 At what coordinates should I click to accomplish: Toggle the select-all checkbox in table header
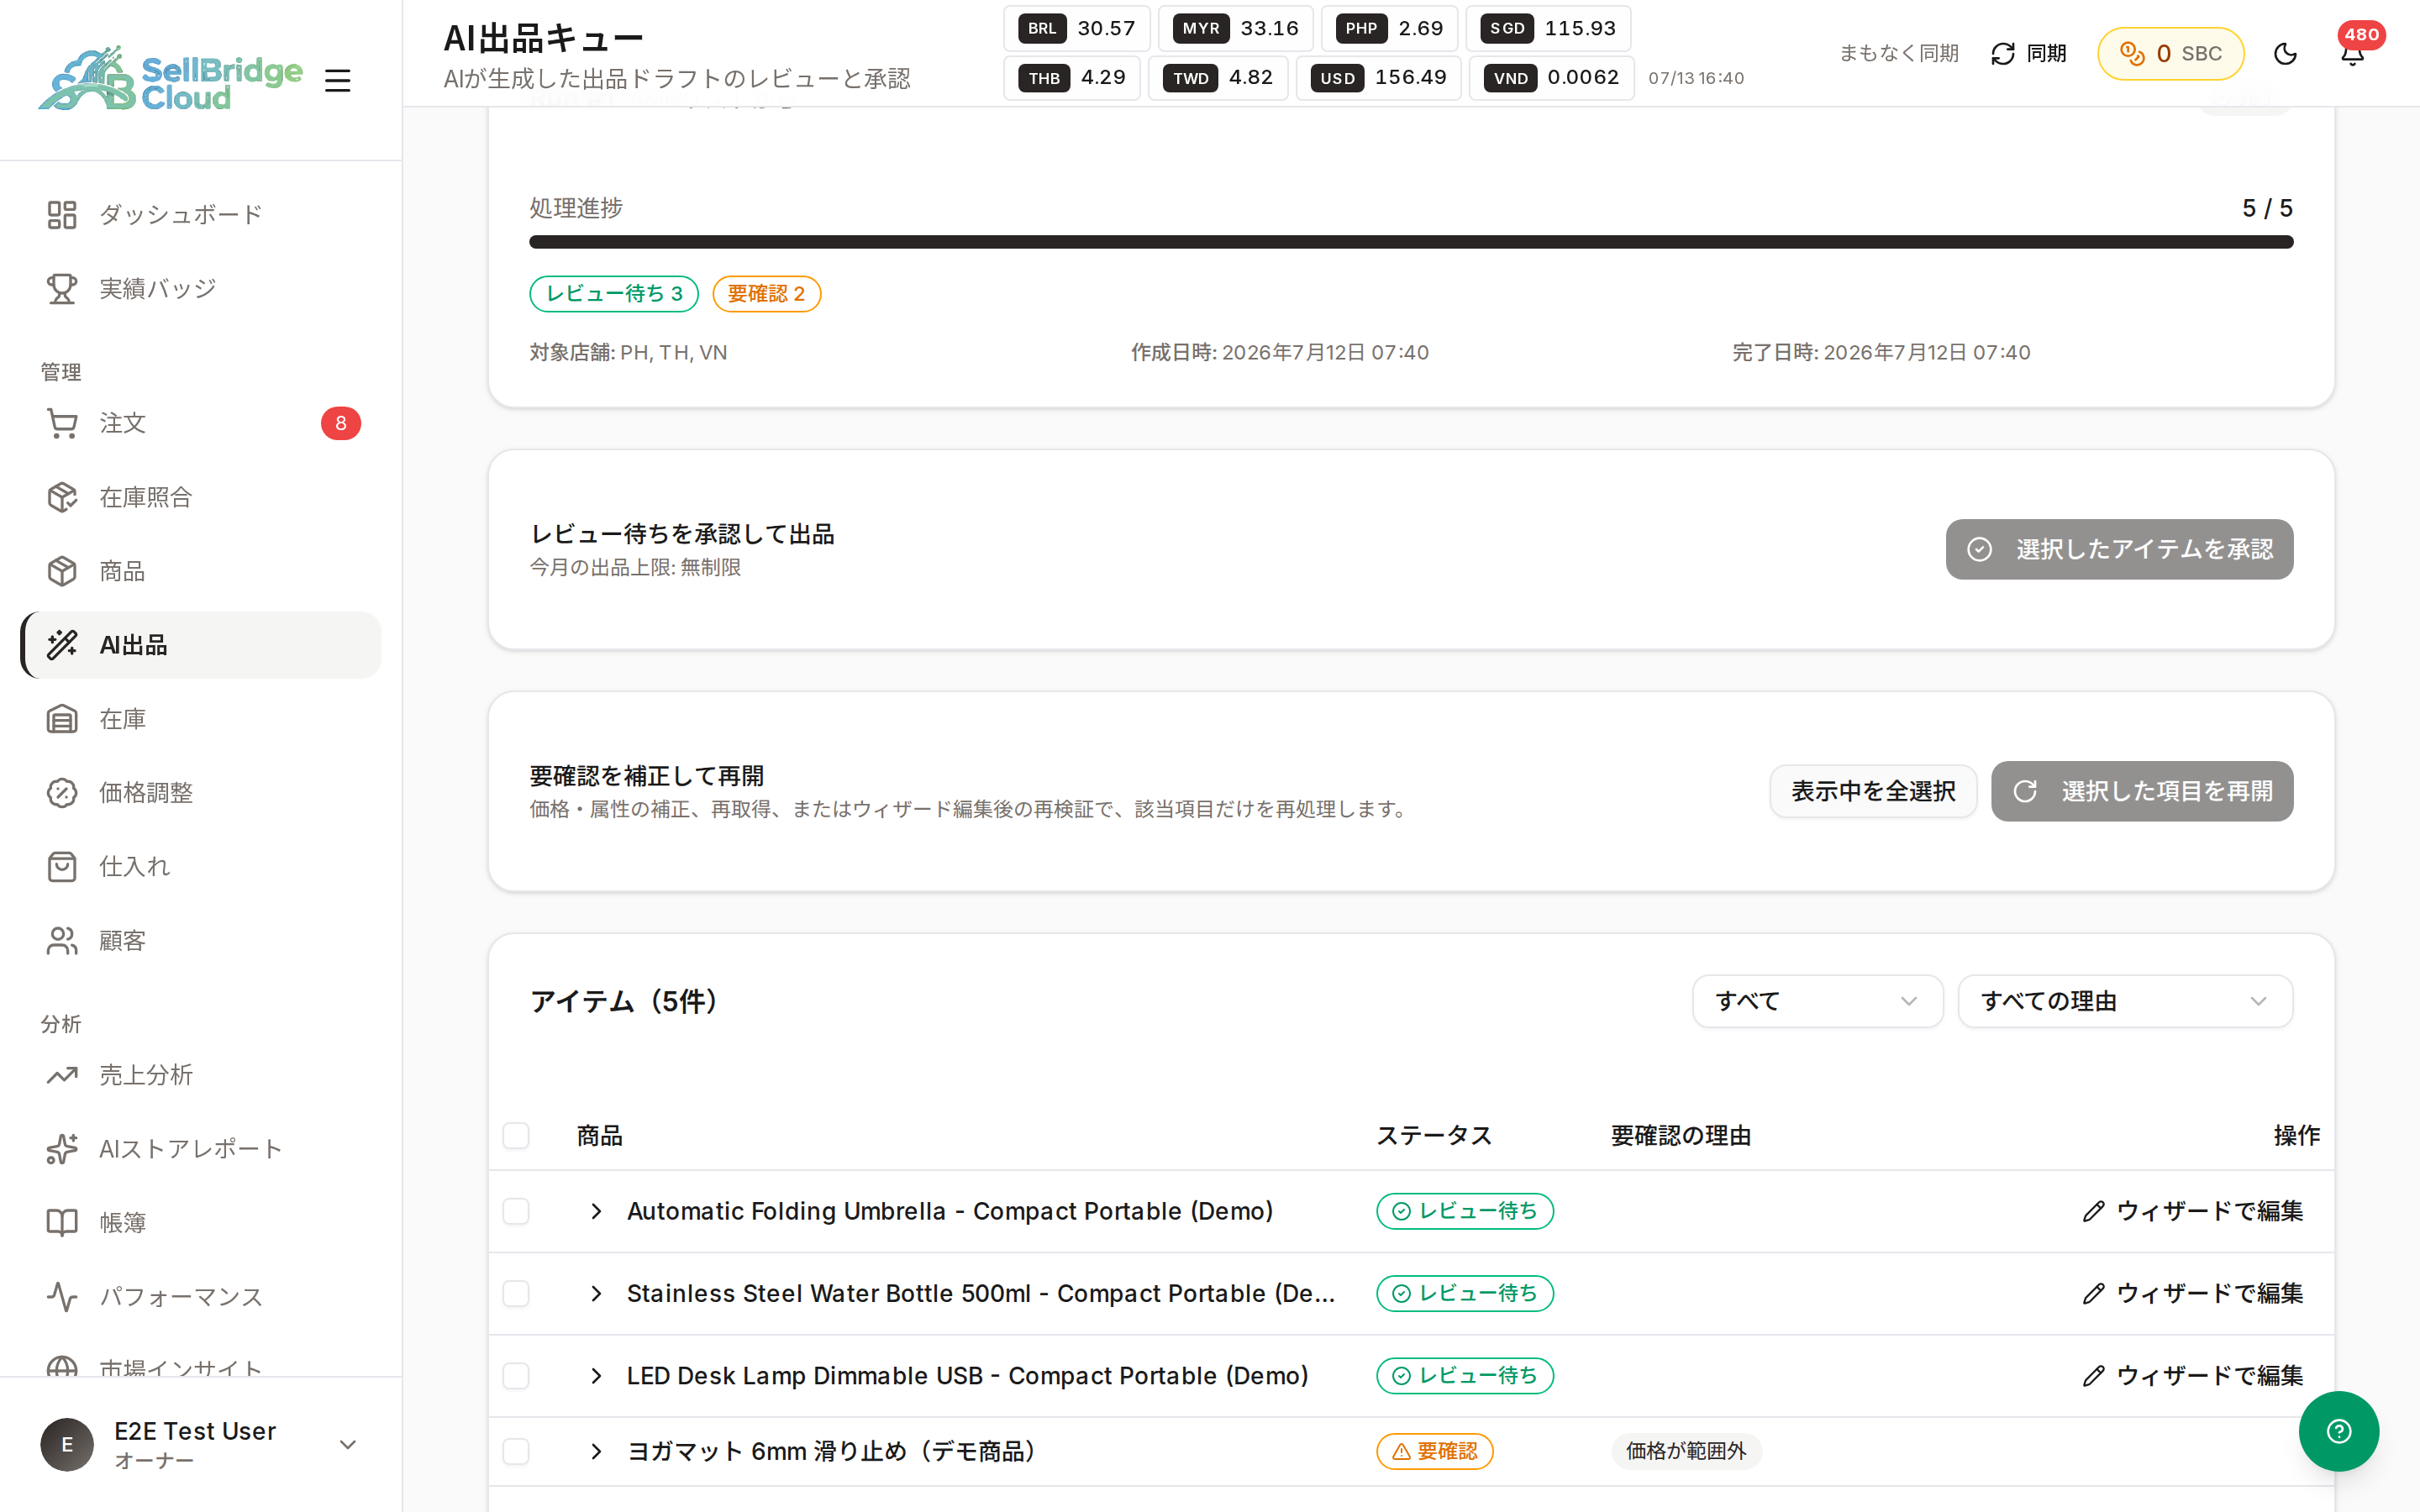516,1136
